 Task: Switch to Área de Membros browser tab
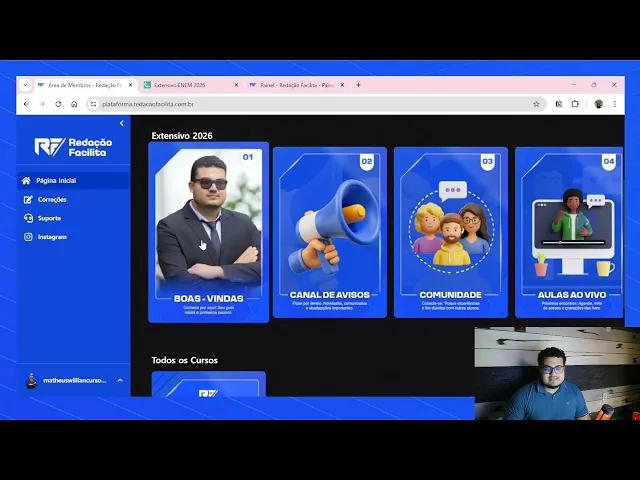point(85,85)
